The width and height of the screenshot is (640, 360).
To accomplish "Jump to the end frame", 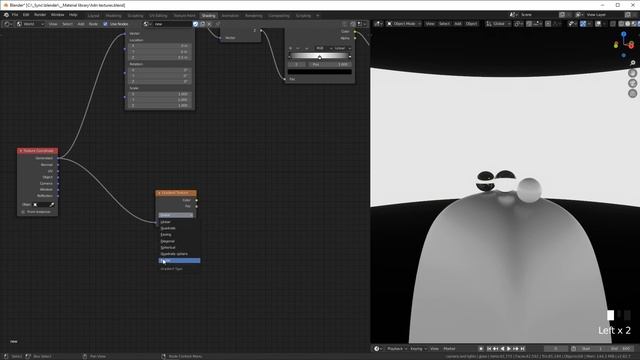I will click(x=522, y=349).
